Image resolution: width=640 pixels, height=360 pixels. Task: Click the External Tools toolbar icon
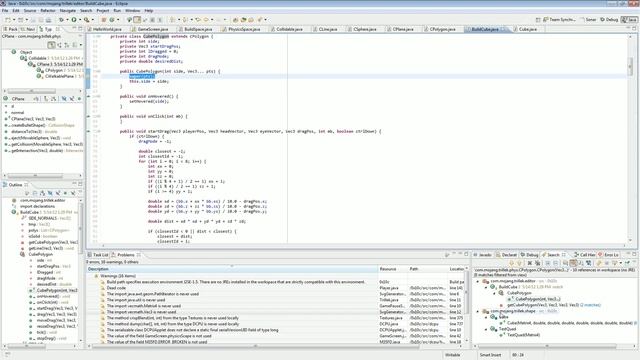87,20
